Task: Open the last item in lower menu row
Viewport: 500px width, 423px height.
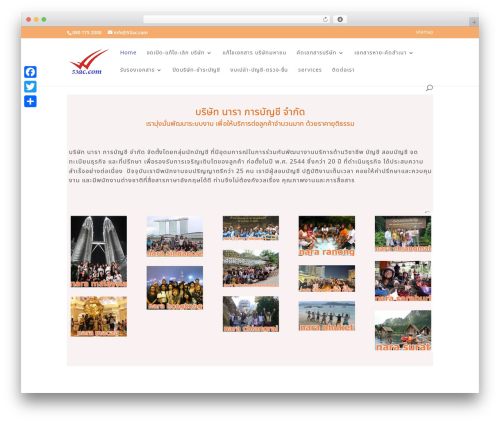Action: (343, 70)
